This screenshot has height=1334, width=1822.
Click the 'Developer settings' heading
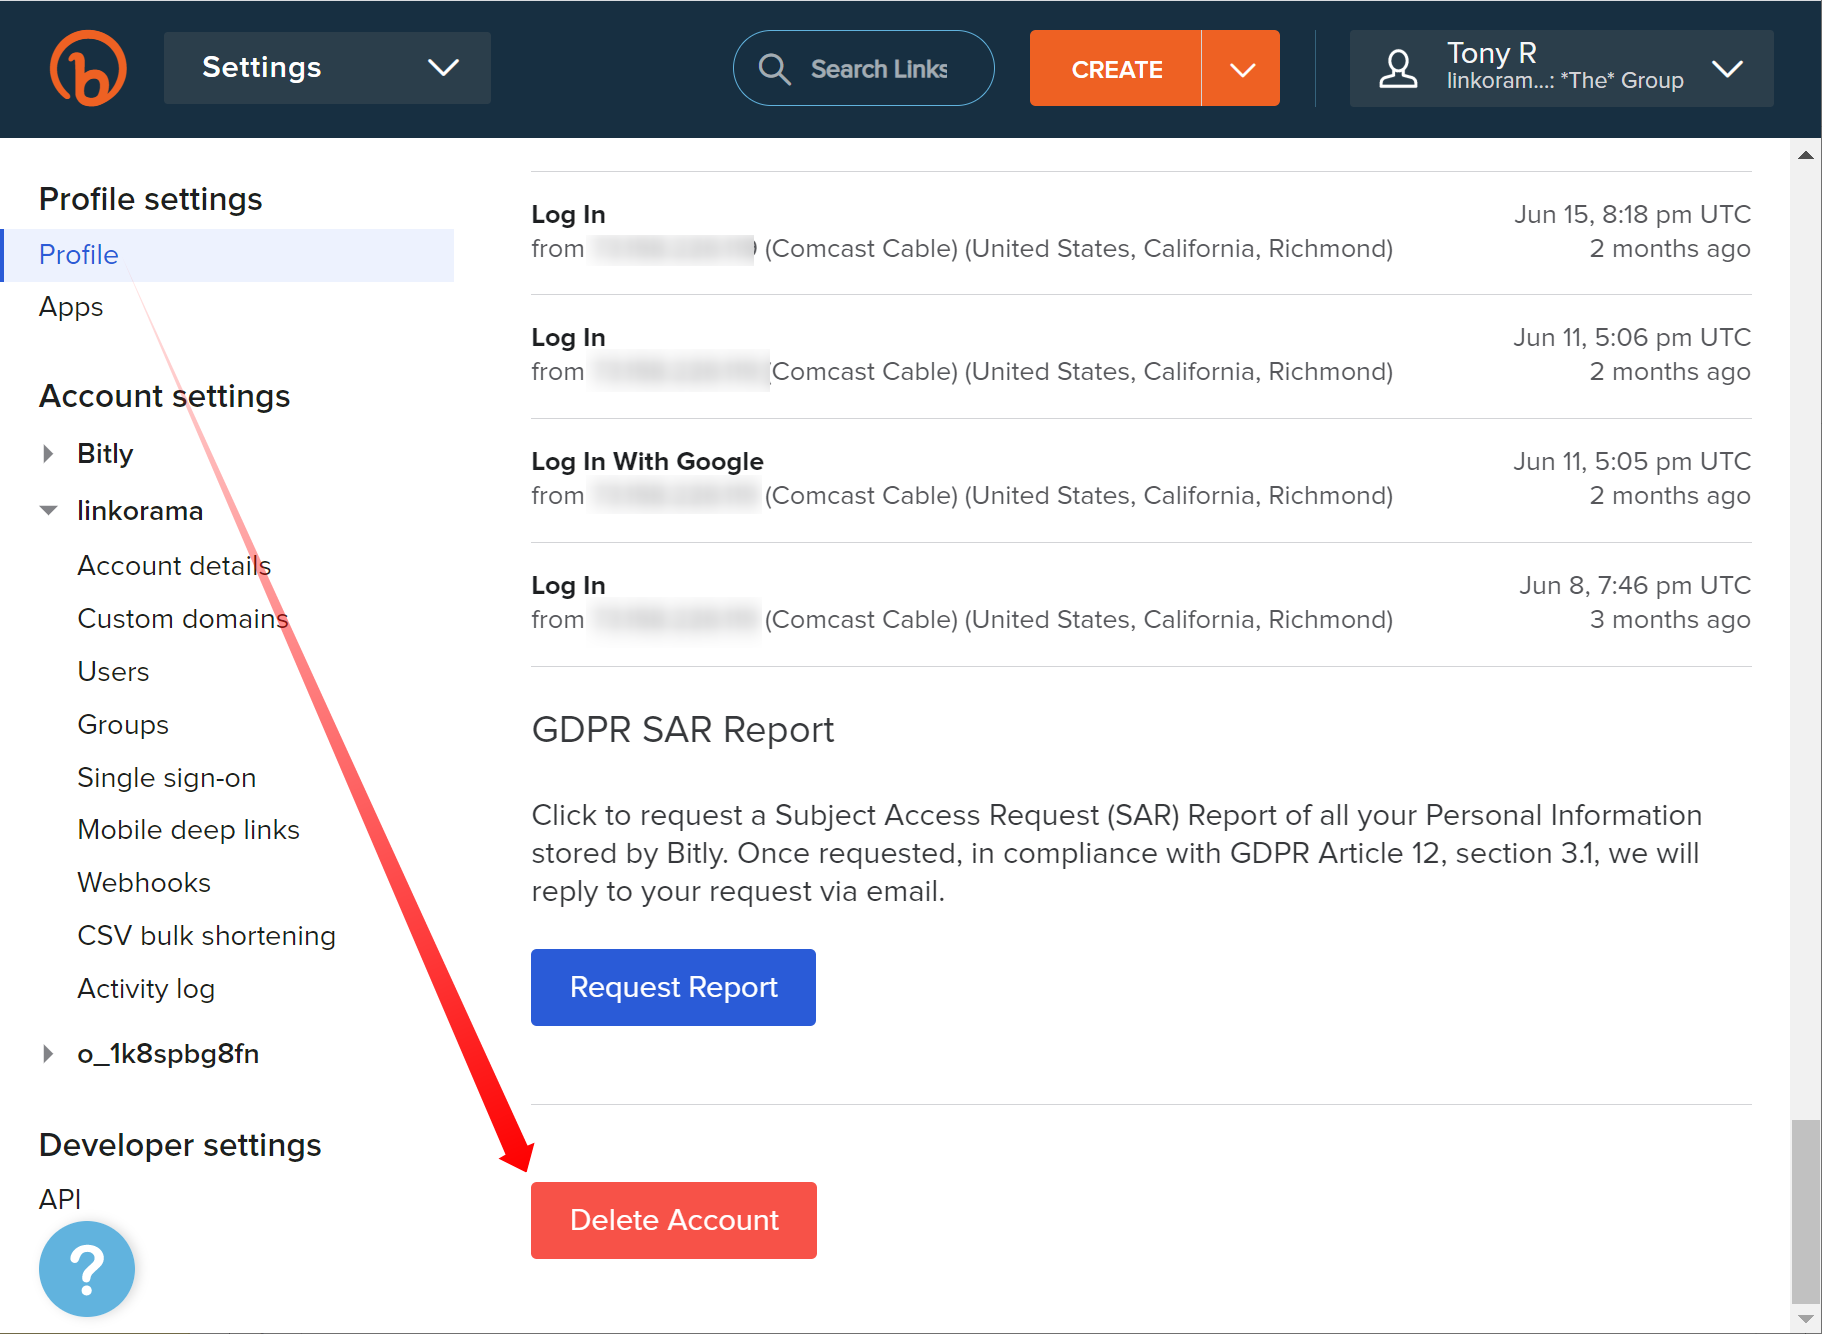pos(180,1145)
